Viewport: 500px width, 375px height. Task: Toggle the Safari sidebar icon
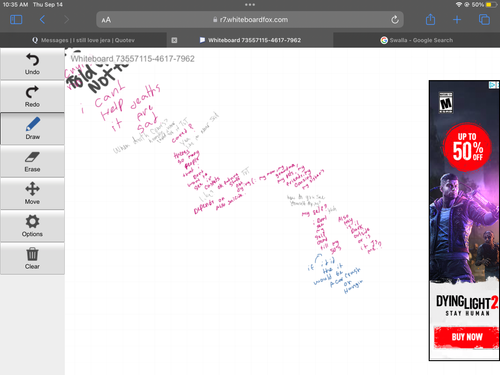(16, 20)
